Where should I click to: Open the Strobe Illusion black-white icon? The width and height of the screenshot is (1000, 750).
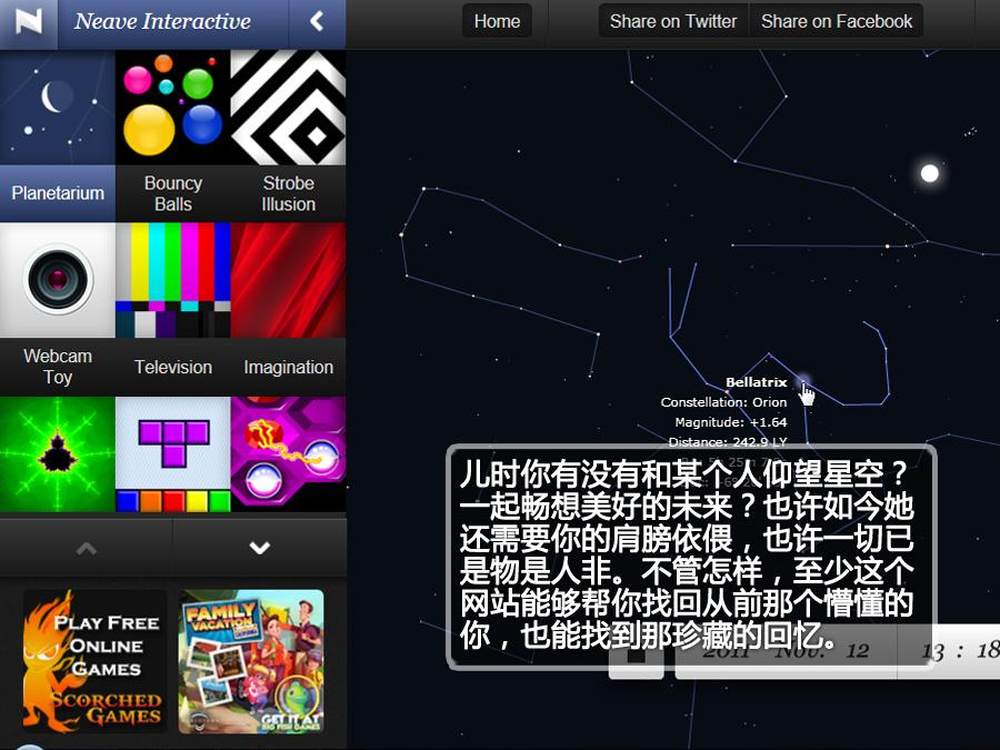coord(288,107)
